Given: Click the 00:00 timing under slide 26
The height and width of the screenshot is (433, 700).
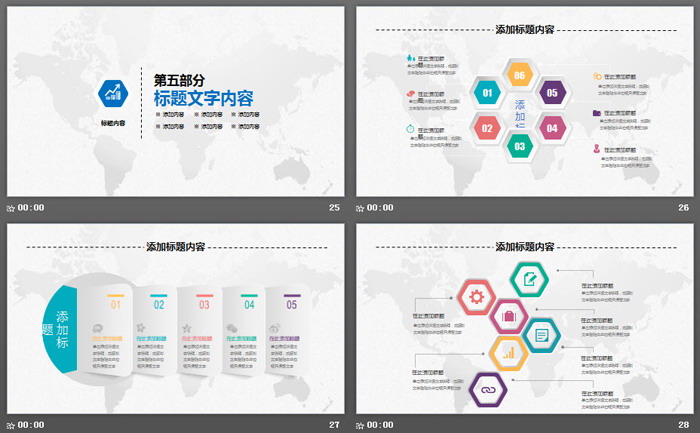Looking at the screenshot, I should point(380,208).
